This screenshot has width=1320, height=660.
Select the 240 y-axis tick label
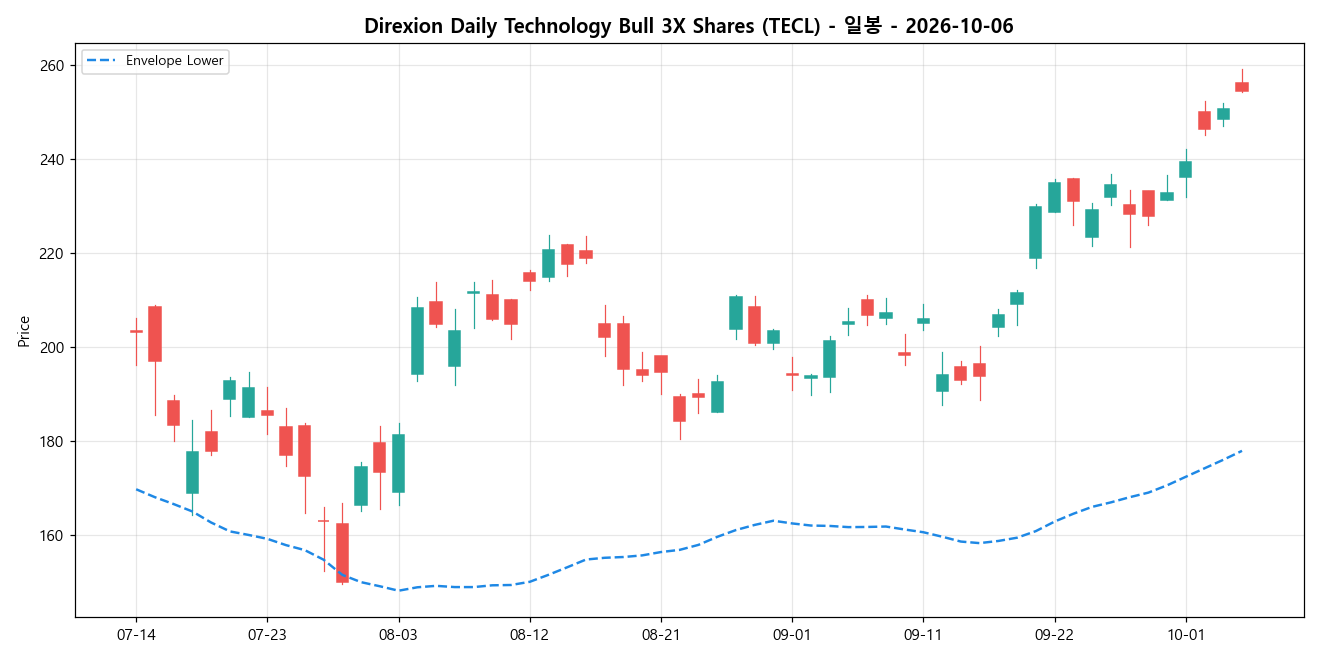pyautogui.click(x=53, y=160)
